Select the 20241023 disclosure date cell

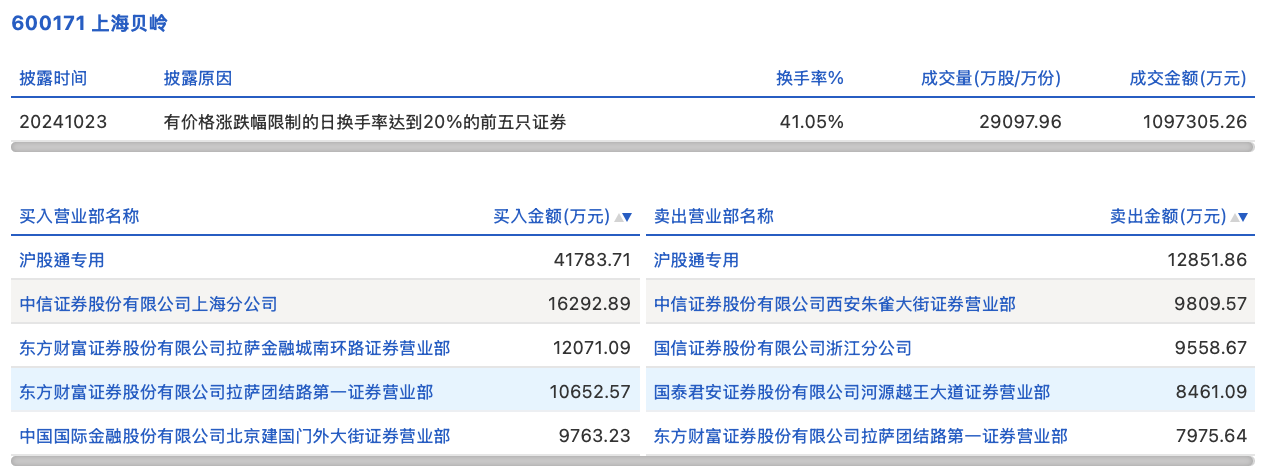63,122
